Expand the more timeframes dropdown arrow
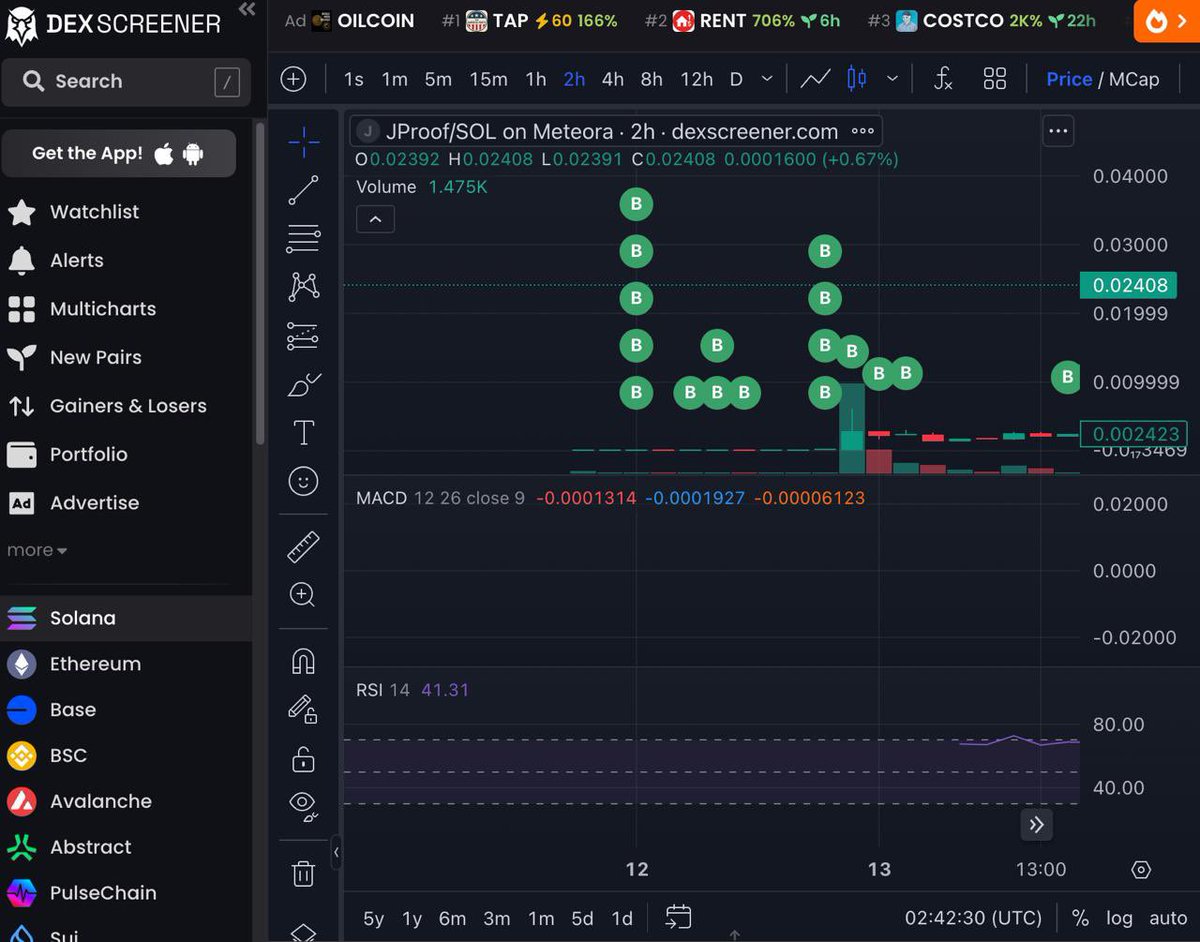 click(767, 79)
